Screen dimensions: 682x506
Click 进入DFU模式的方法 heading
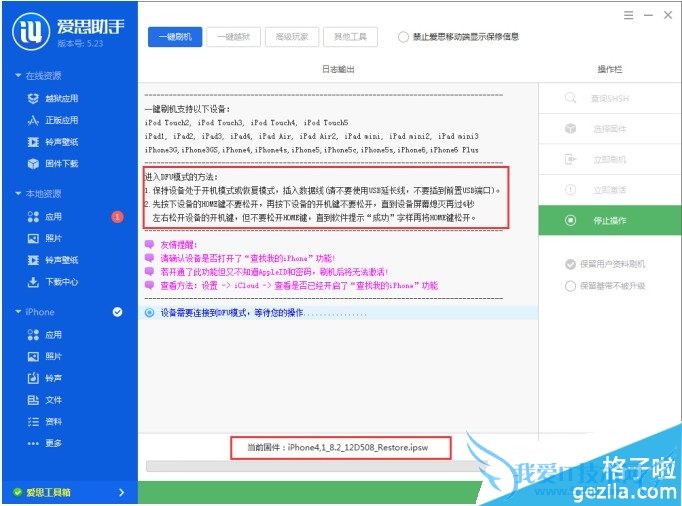coord(181,177)
